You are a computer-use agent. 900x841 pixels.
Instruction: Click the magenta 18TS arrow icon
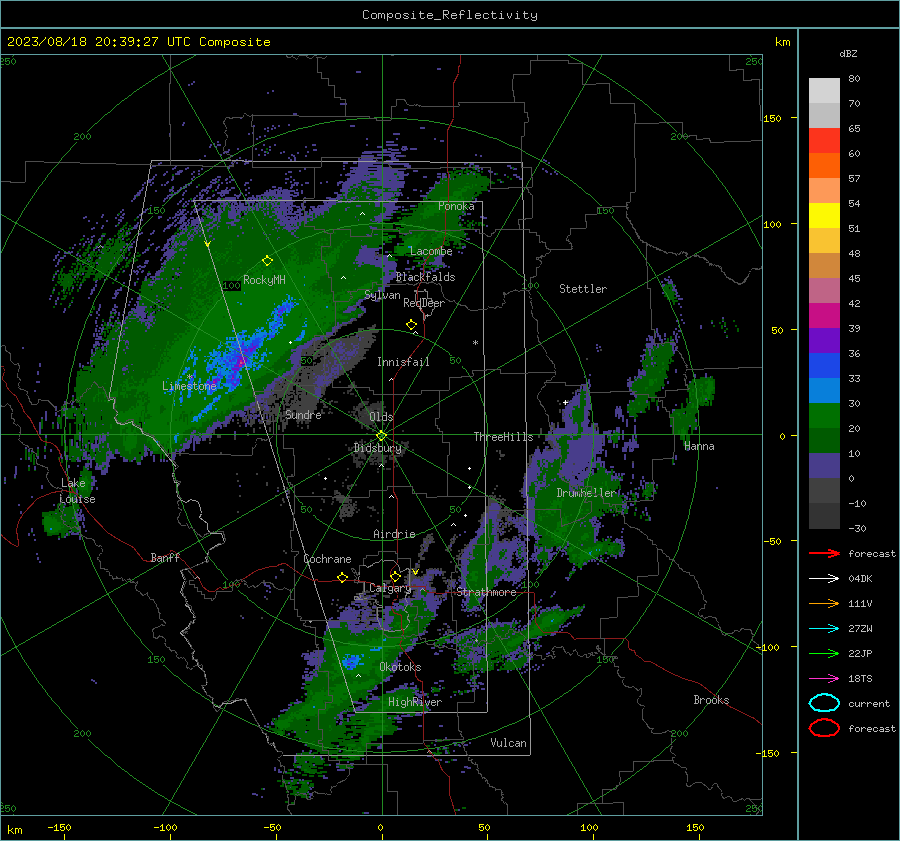824,679
